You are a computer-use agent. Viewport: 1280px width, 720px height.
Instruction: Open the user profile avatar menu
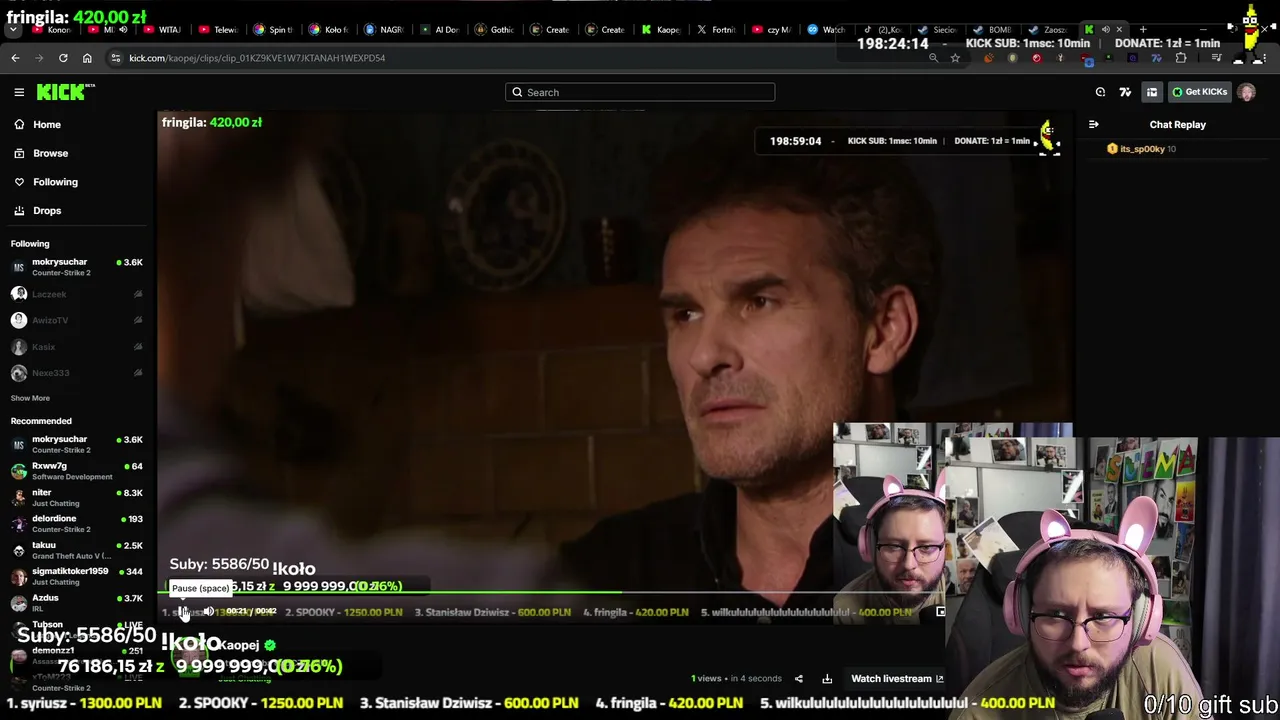1246,92
